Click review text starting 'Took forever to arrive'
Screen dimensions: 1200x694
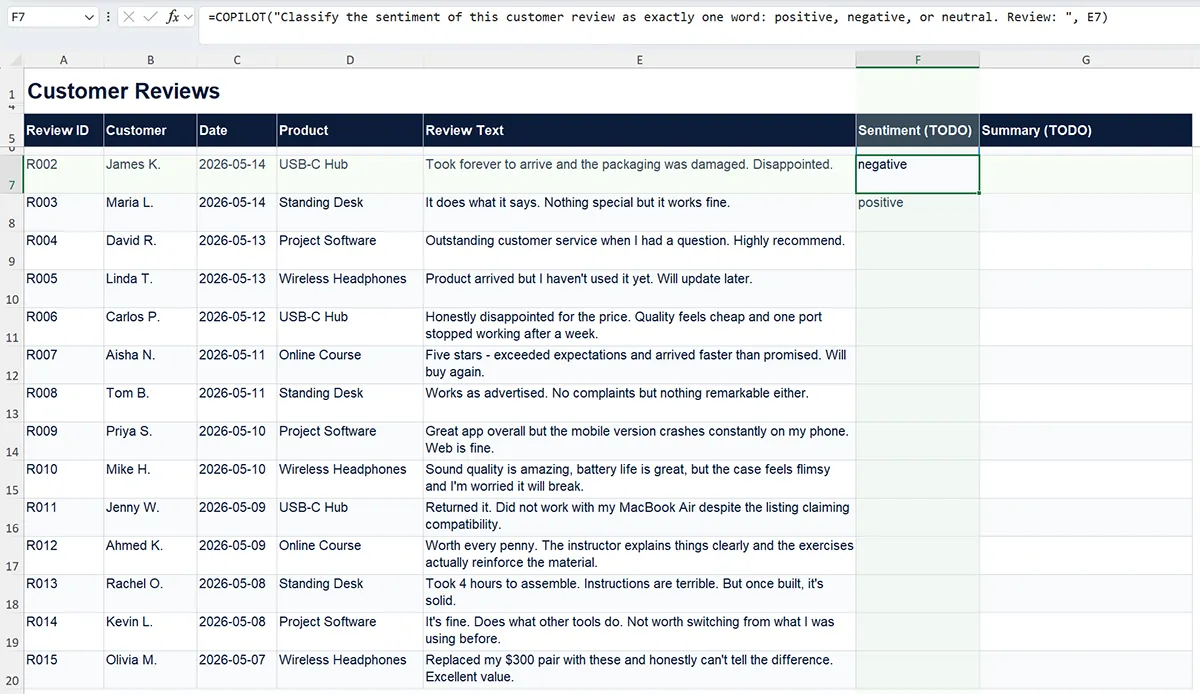629,164
